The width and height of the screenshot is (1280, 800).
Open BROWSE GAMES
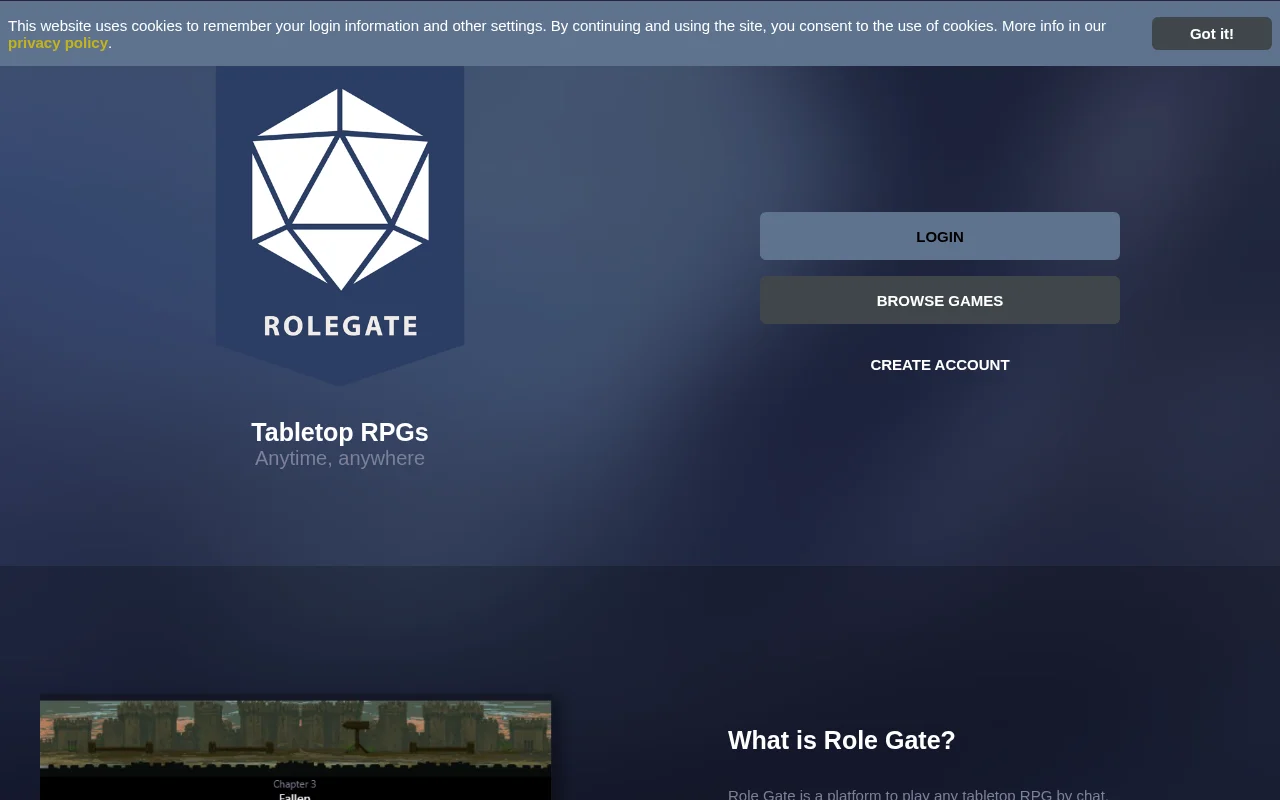[940, 300]
